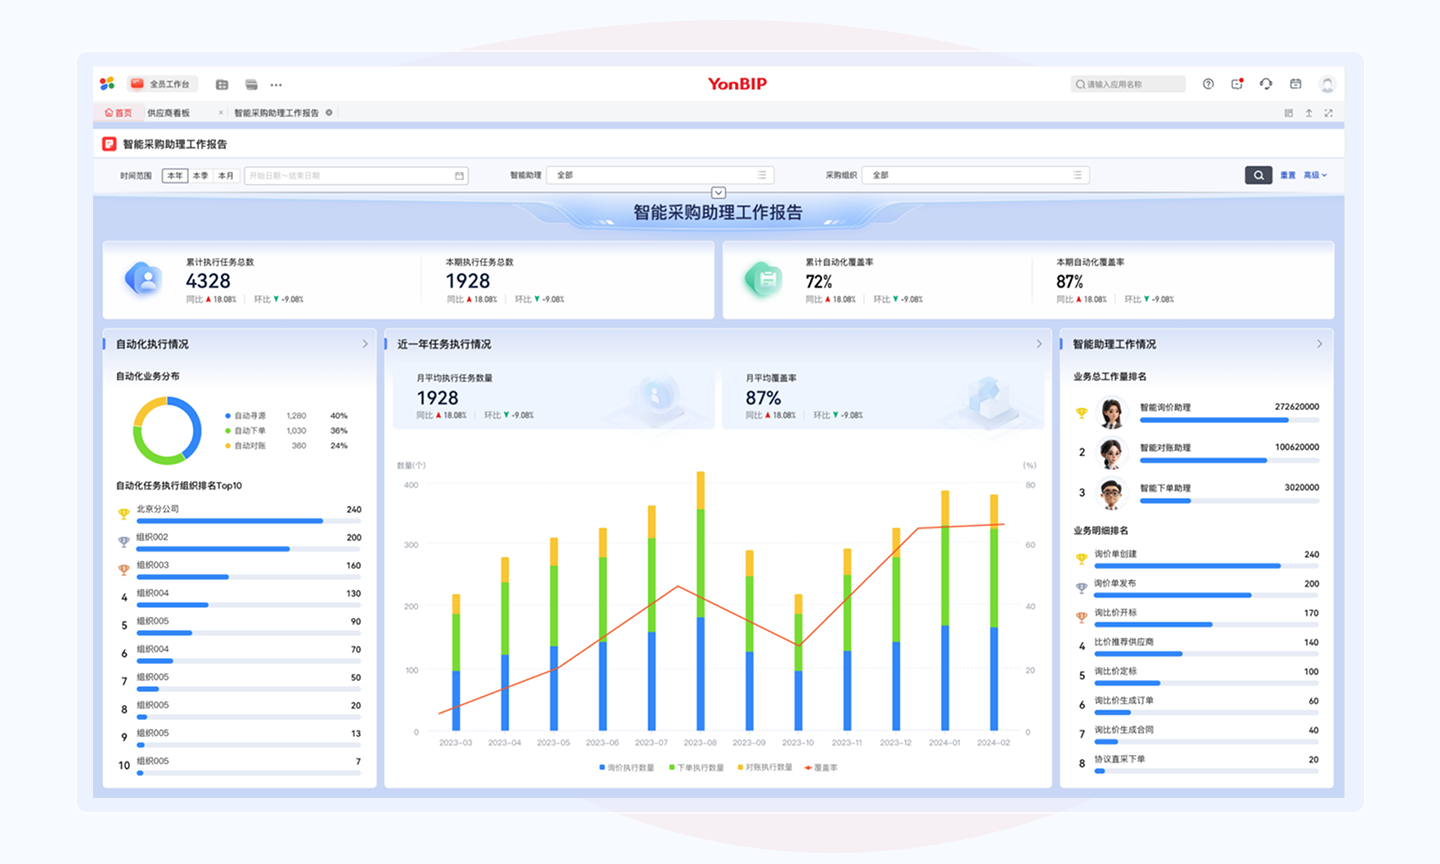Open the 智能助理 dropdown
Screen dimensions: 1440x864
point(660,175)
